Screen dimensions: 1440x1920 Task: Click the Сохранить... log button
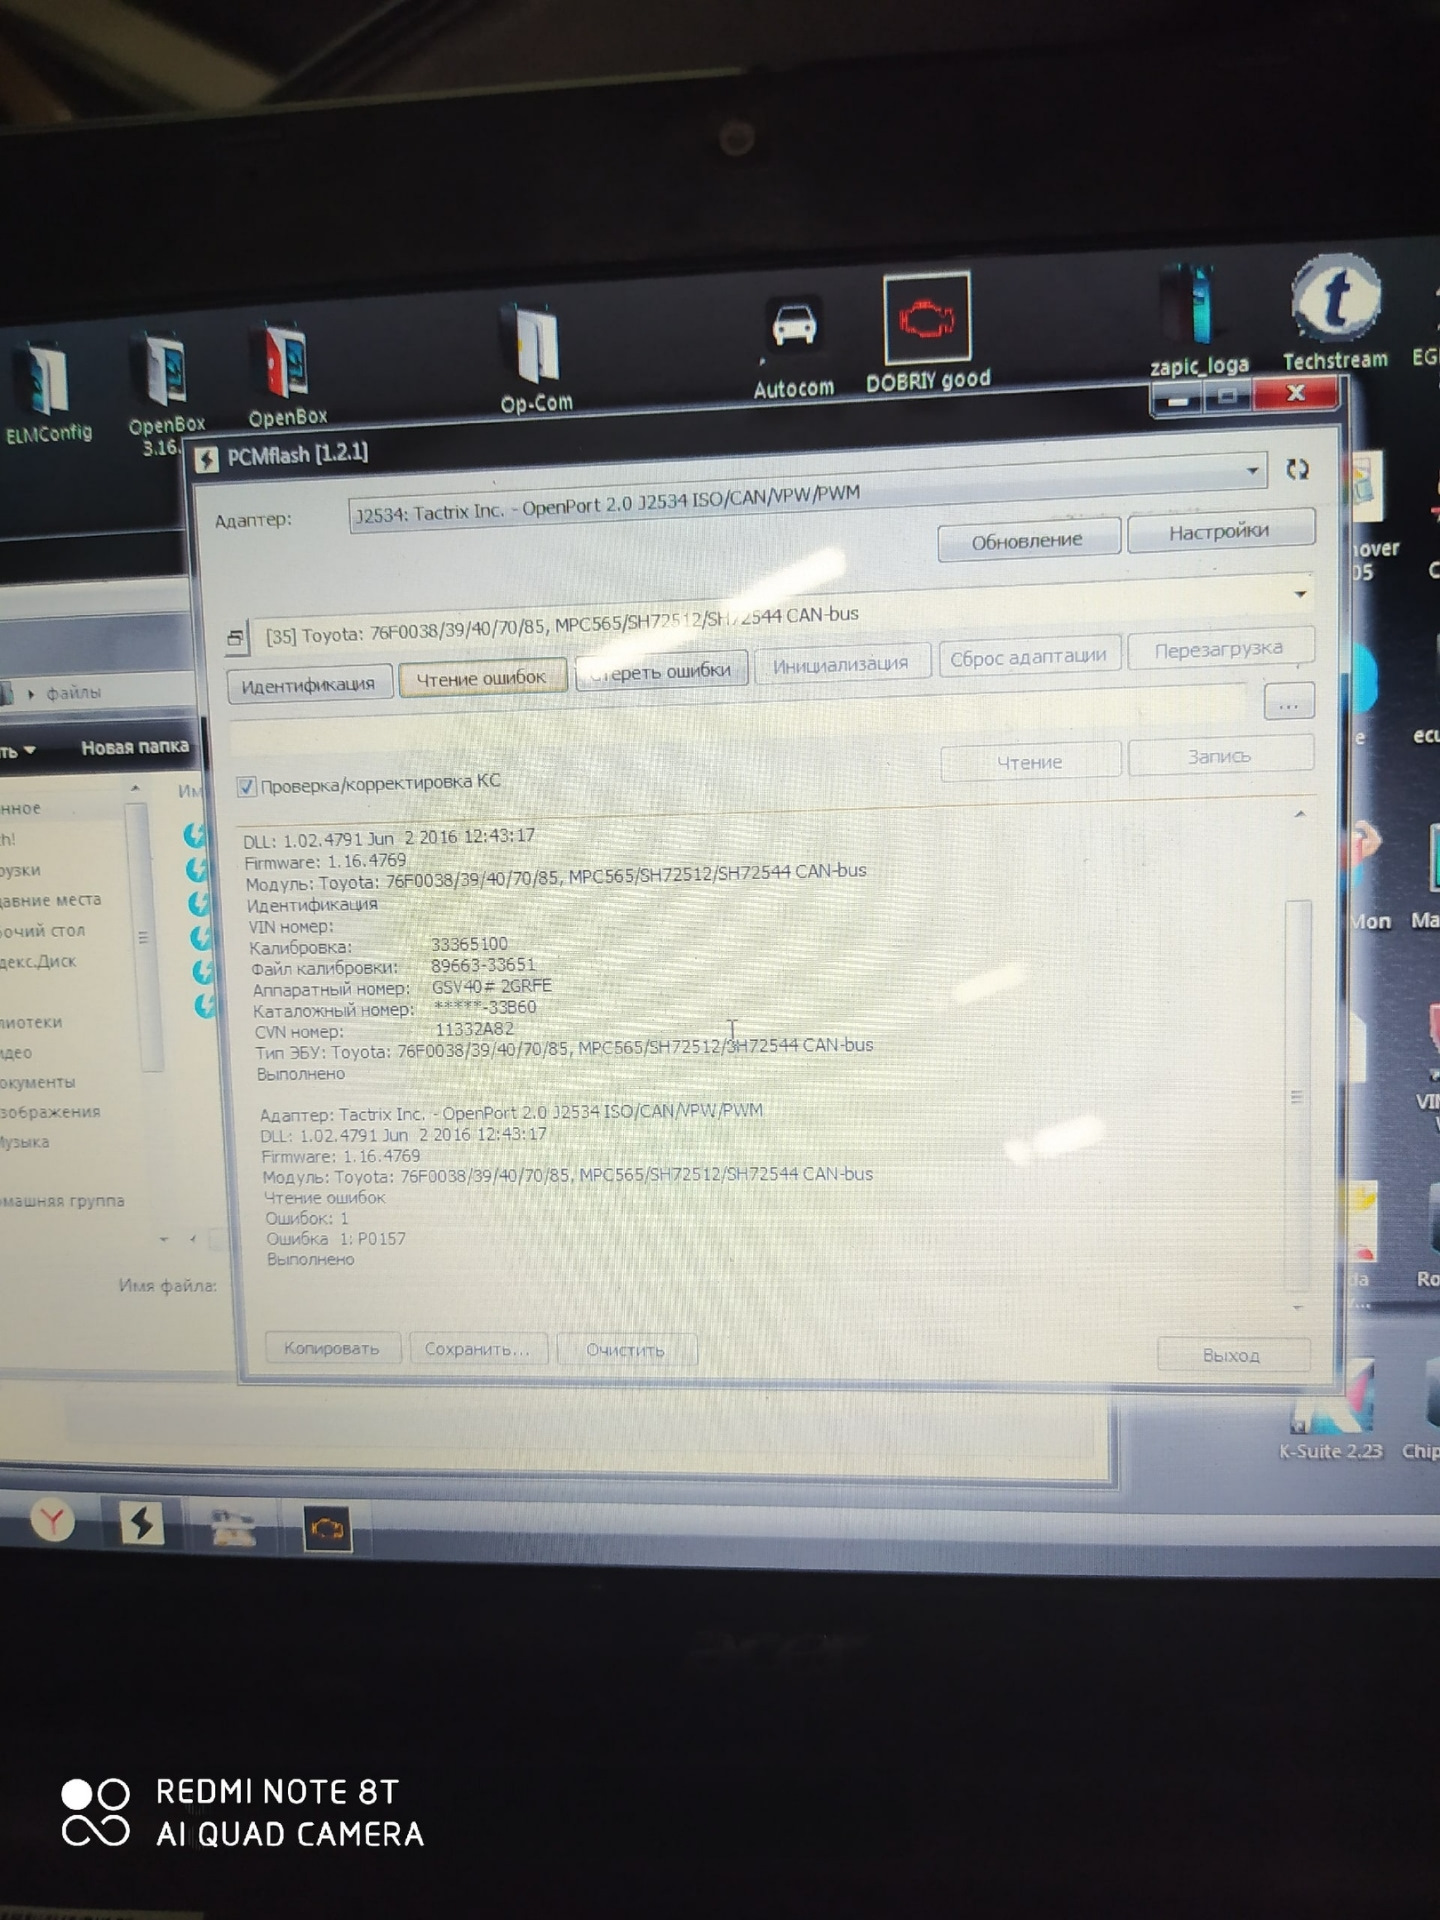(477, 1349)
